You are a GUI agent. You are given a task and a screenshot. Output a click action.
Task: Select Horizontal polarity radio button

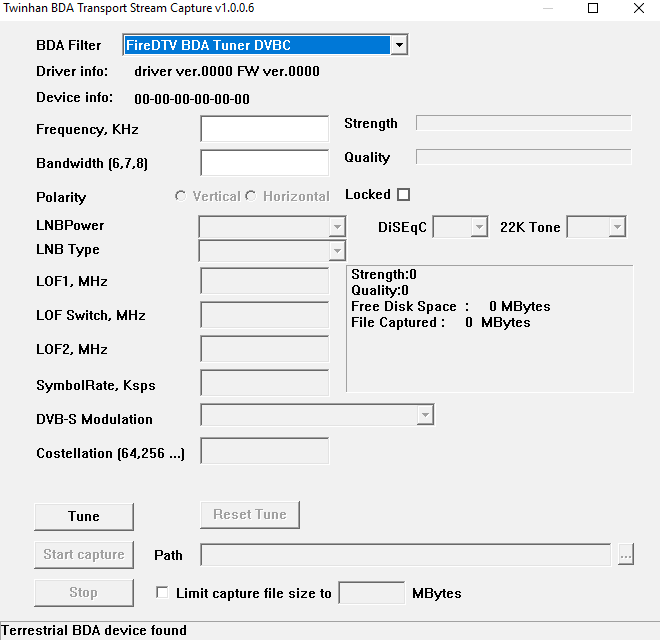point(251,196)
